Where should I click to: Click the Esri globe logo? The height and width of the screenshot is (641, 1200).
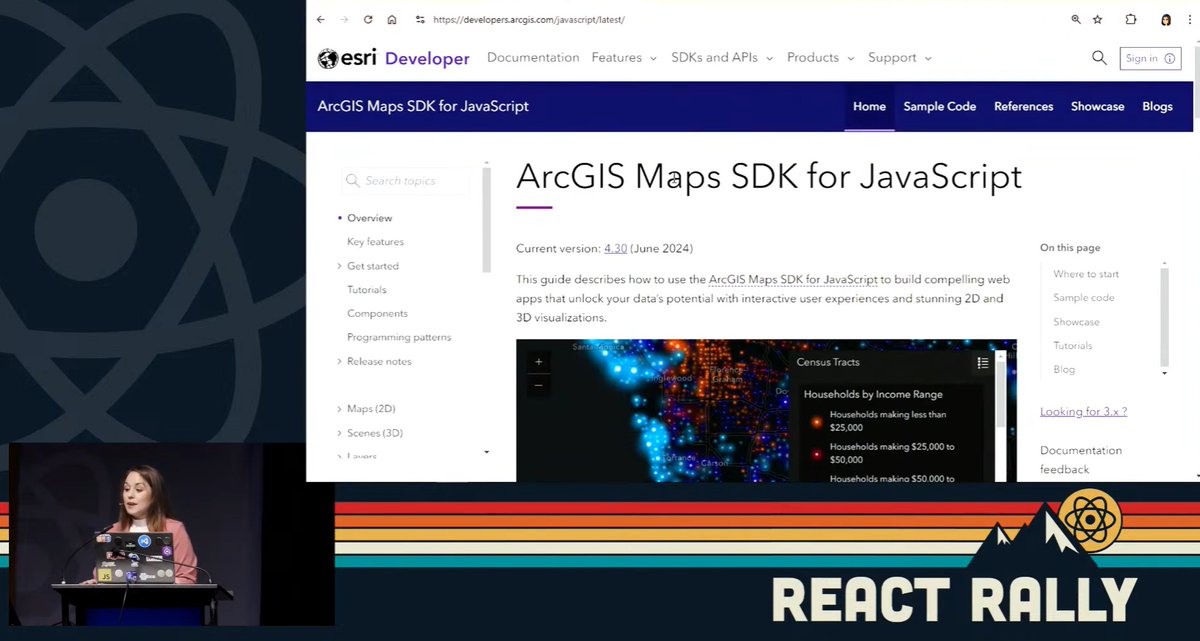coord(327,59)
